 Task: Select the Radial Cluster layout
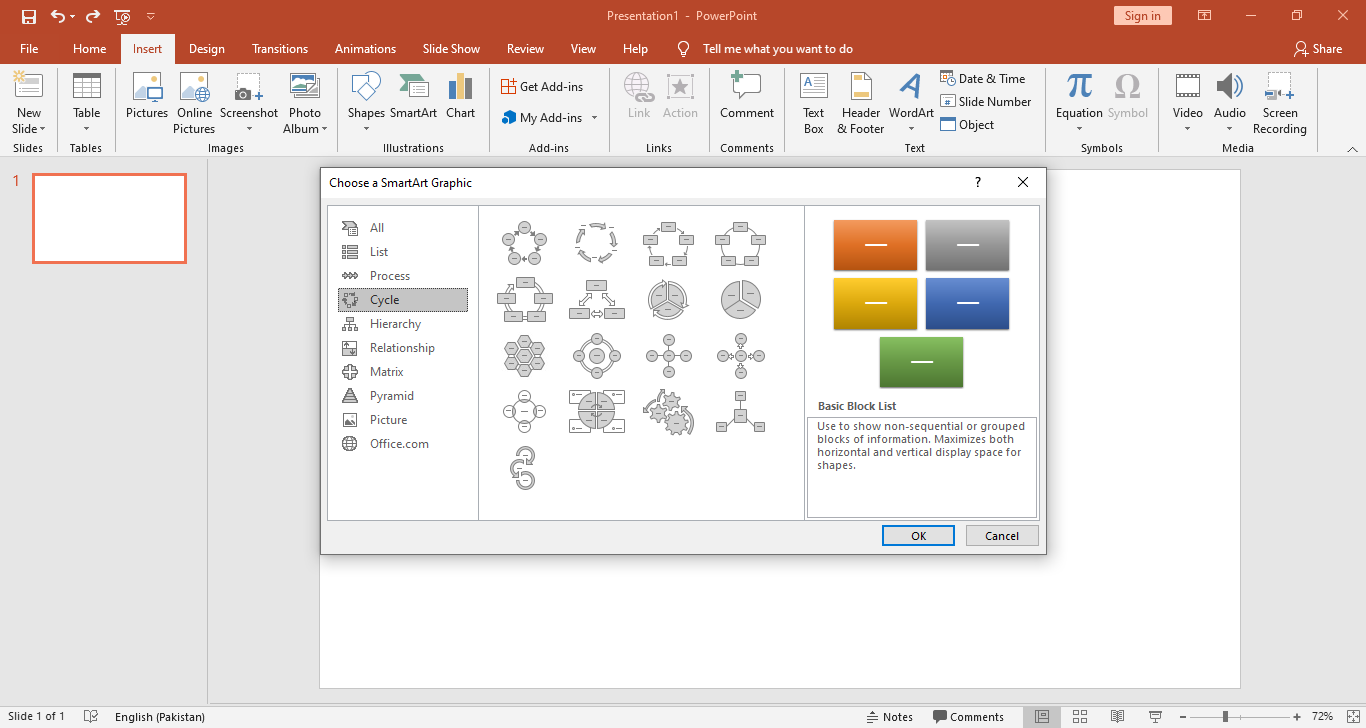point(741,411)
